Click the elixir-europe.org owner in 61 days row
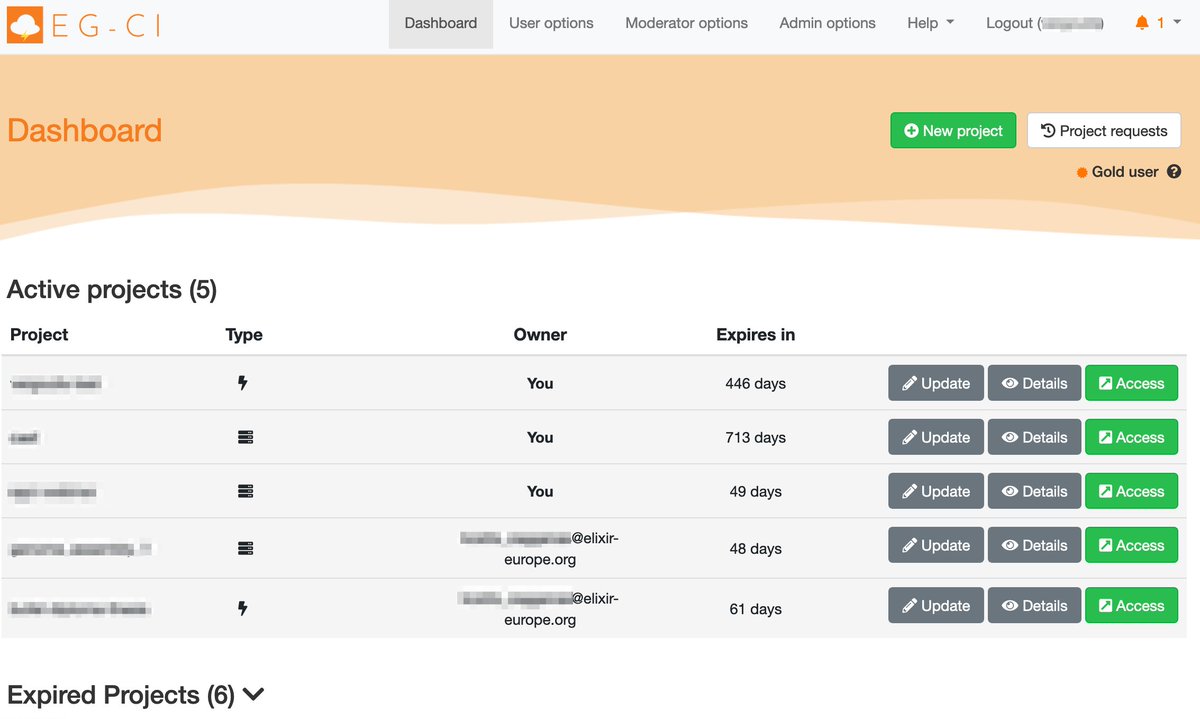 [540, 608]
